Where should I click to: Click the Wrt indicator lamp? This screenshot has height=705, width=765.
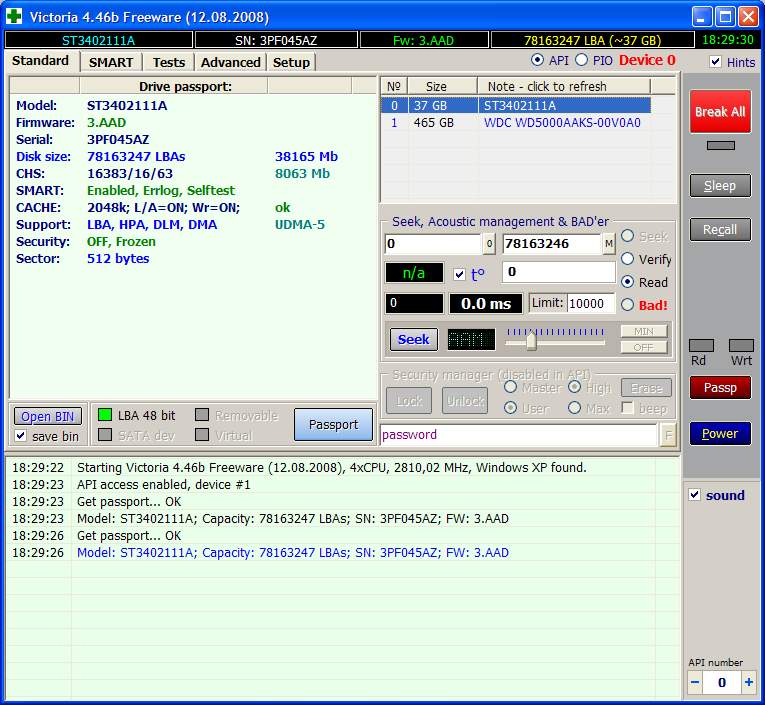[x=741, y=345]
